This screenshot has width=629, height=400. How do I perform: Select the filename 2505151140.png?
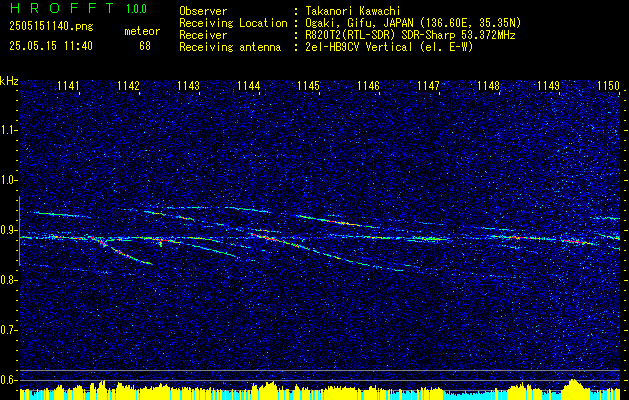coord(51,27)
